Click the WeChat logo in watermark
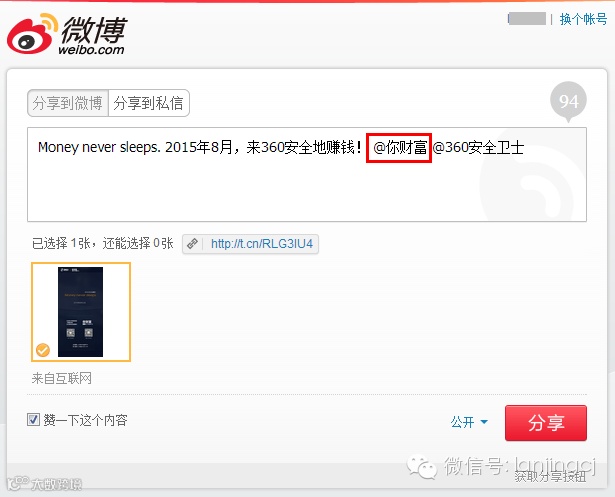This screenshot has height=497, width=615. pos(422,466)
